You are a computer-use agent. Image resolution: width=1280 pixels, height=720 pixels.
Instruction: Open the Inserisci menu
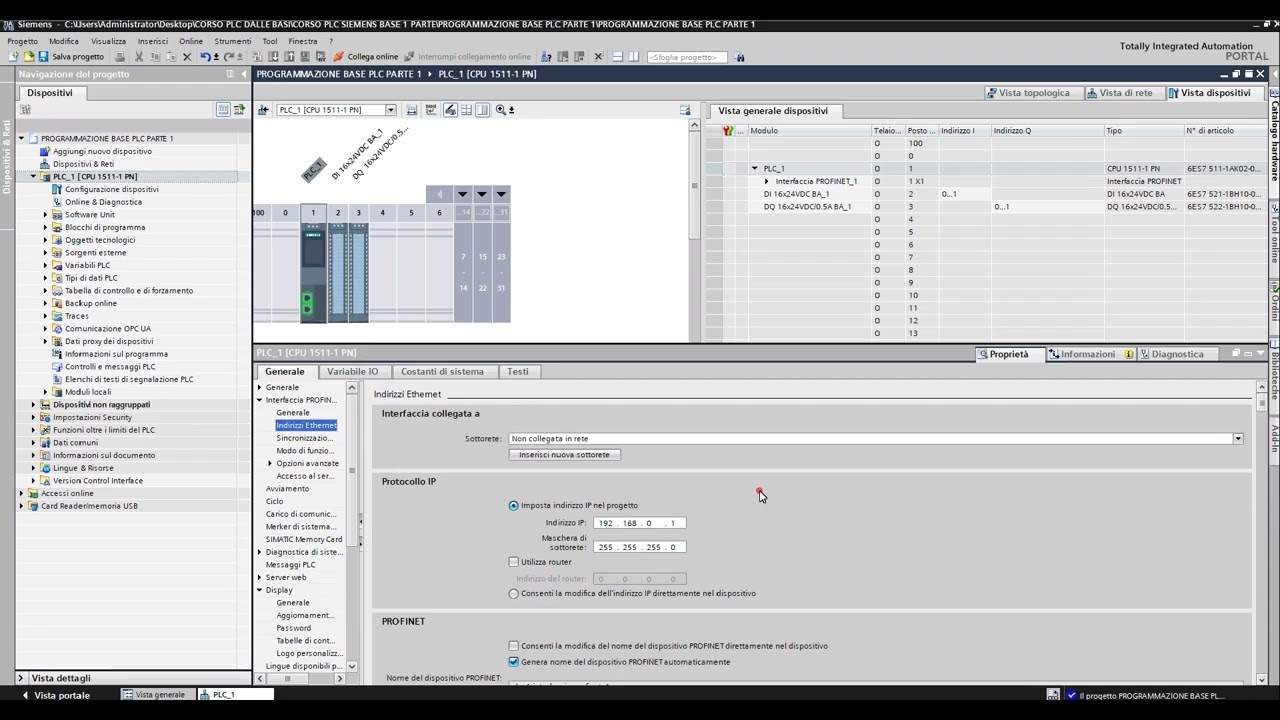153,41
